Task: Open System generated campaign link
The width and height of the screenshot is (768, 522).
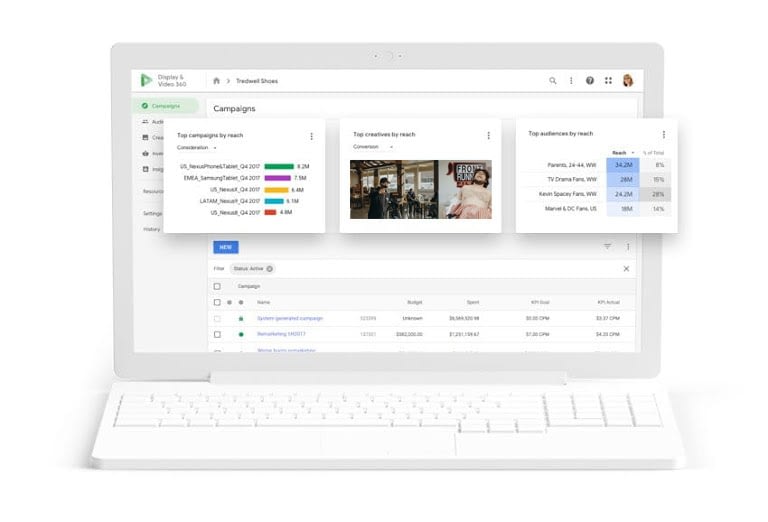Action: (x=290, y=318)
